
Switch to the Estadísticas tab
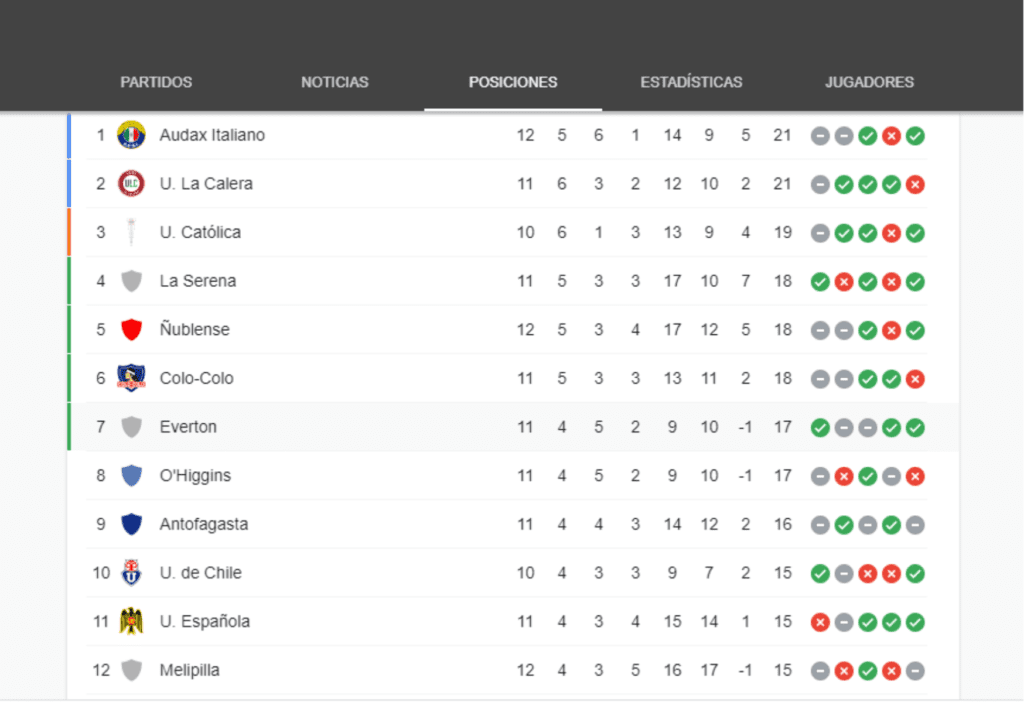pyautogui.click(x=691, y=82)
